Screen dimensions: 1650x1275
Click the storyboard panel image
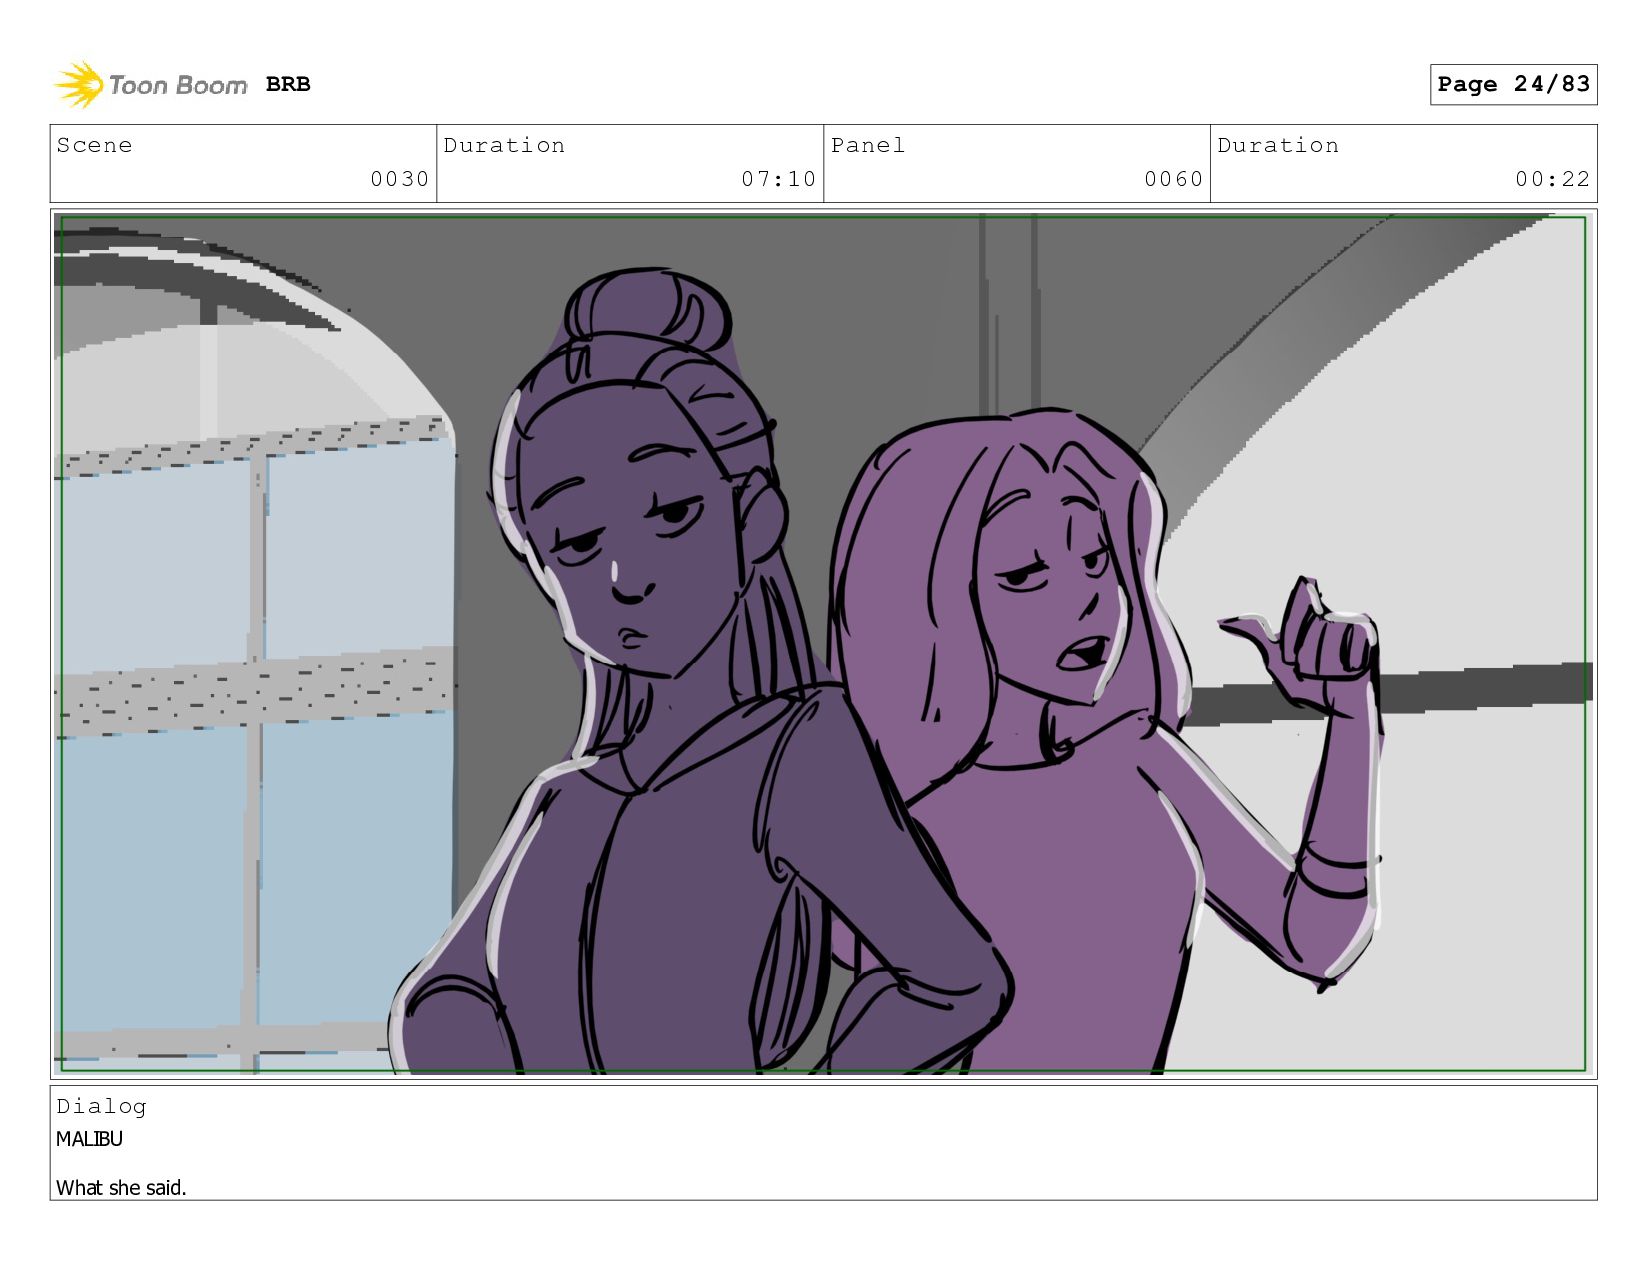point(823,644)
